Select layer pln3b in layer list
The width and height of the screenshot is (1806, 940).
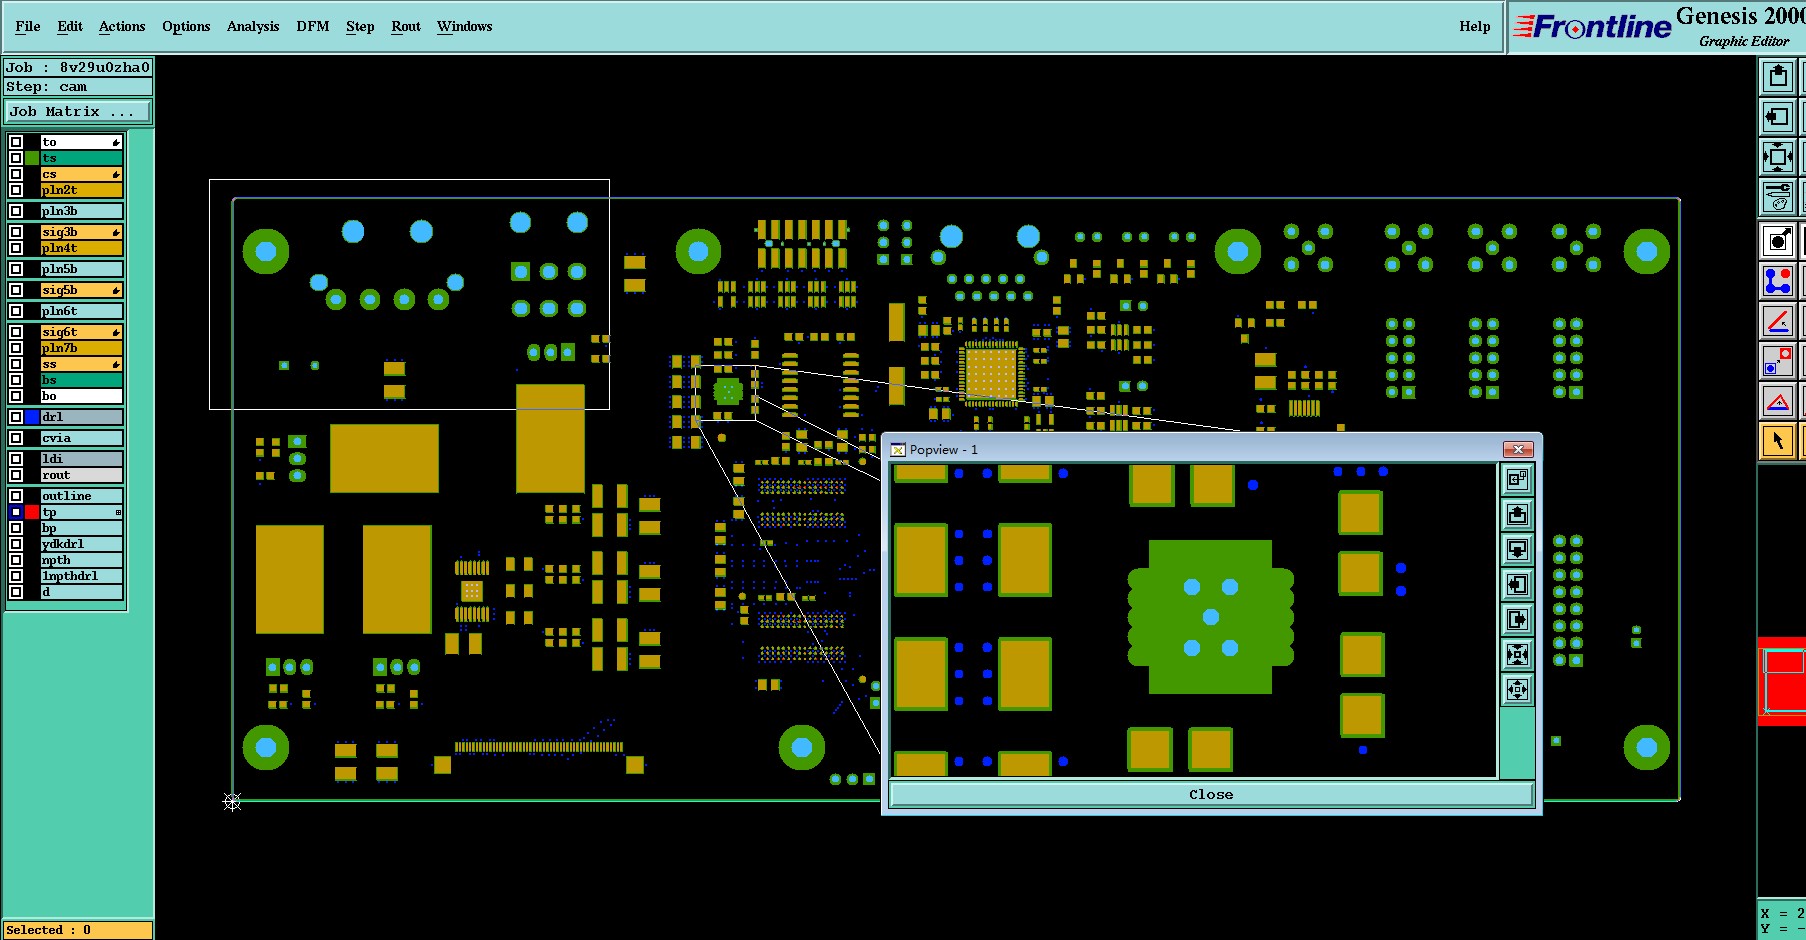[x=81, y=211]
